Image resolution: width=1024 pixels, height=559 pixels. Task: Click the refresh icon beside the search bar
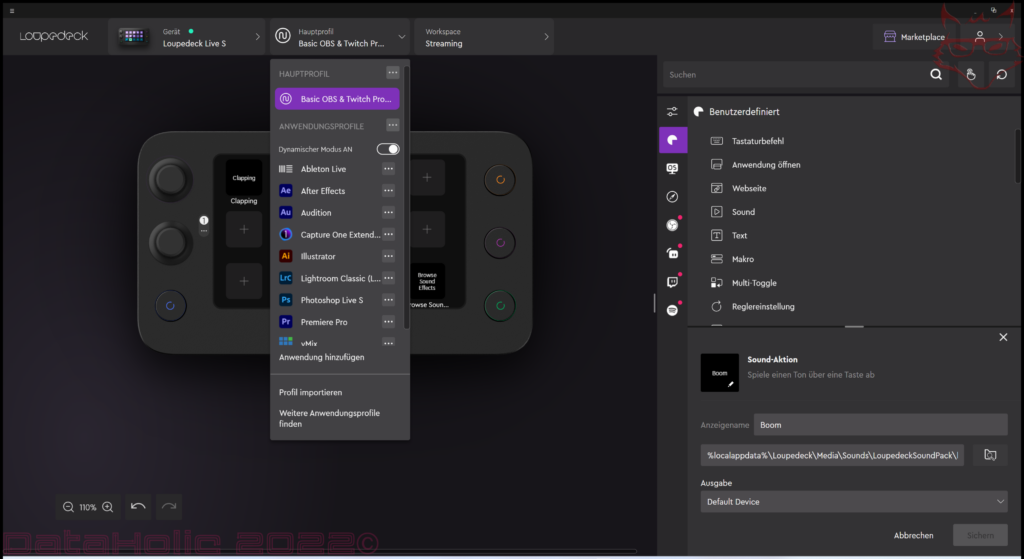click(x=1002, y=74)
